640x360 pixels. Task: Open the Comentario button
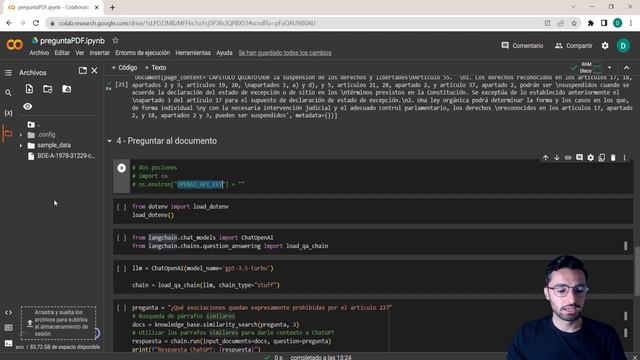point(522,46)
